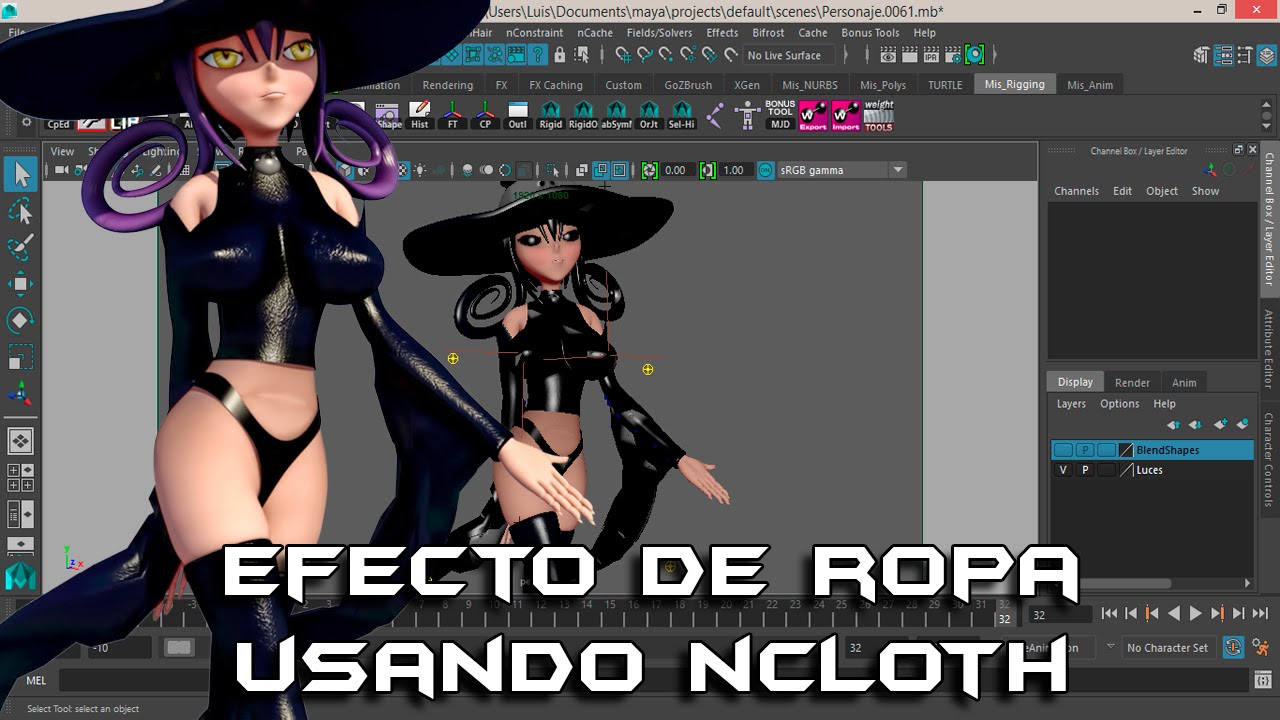The height and width of the screenshot is (720, 1280).
Task: Toggle auto keyframe icon beside character set
Action: [1234, 647]
